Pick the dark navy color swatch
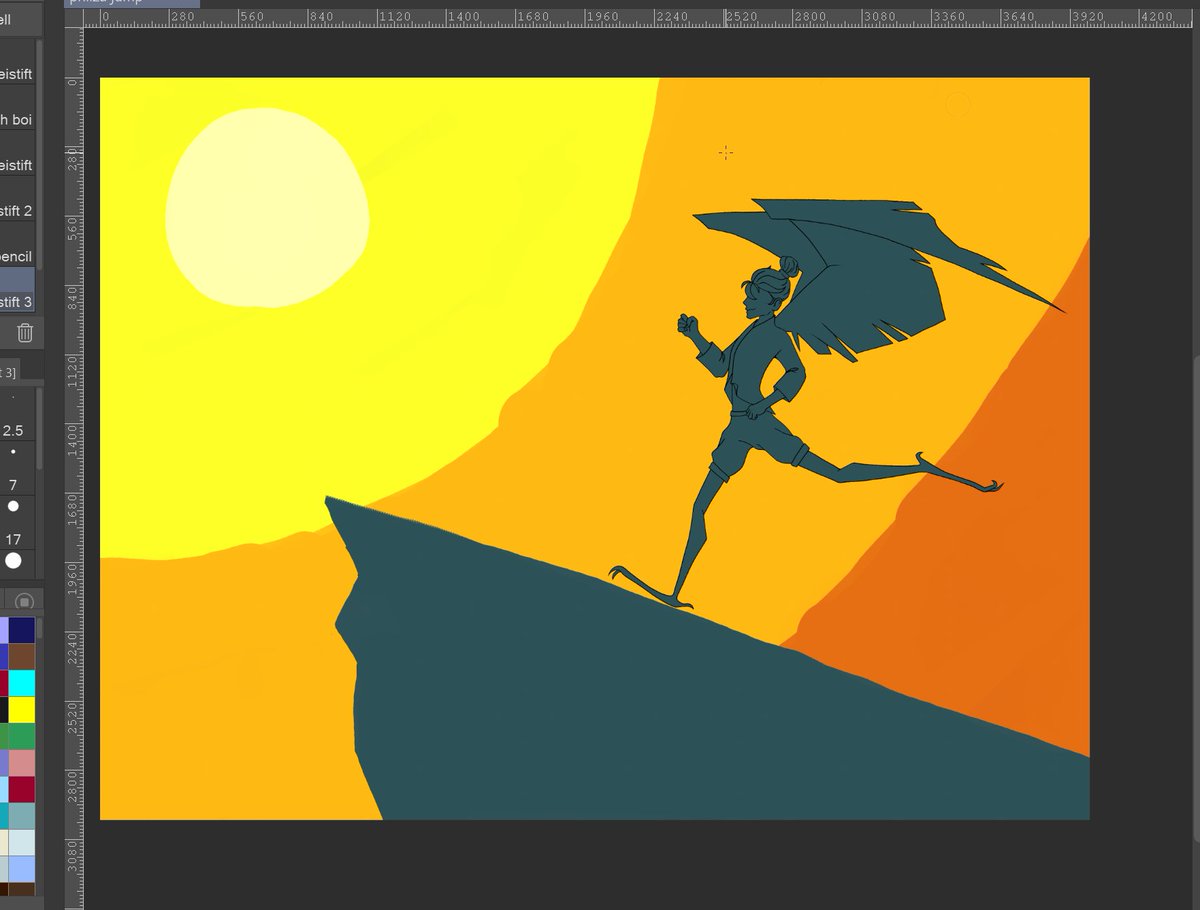Viewport: 1200px width, 910px height. (x=22, y=630)
